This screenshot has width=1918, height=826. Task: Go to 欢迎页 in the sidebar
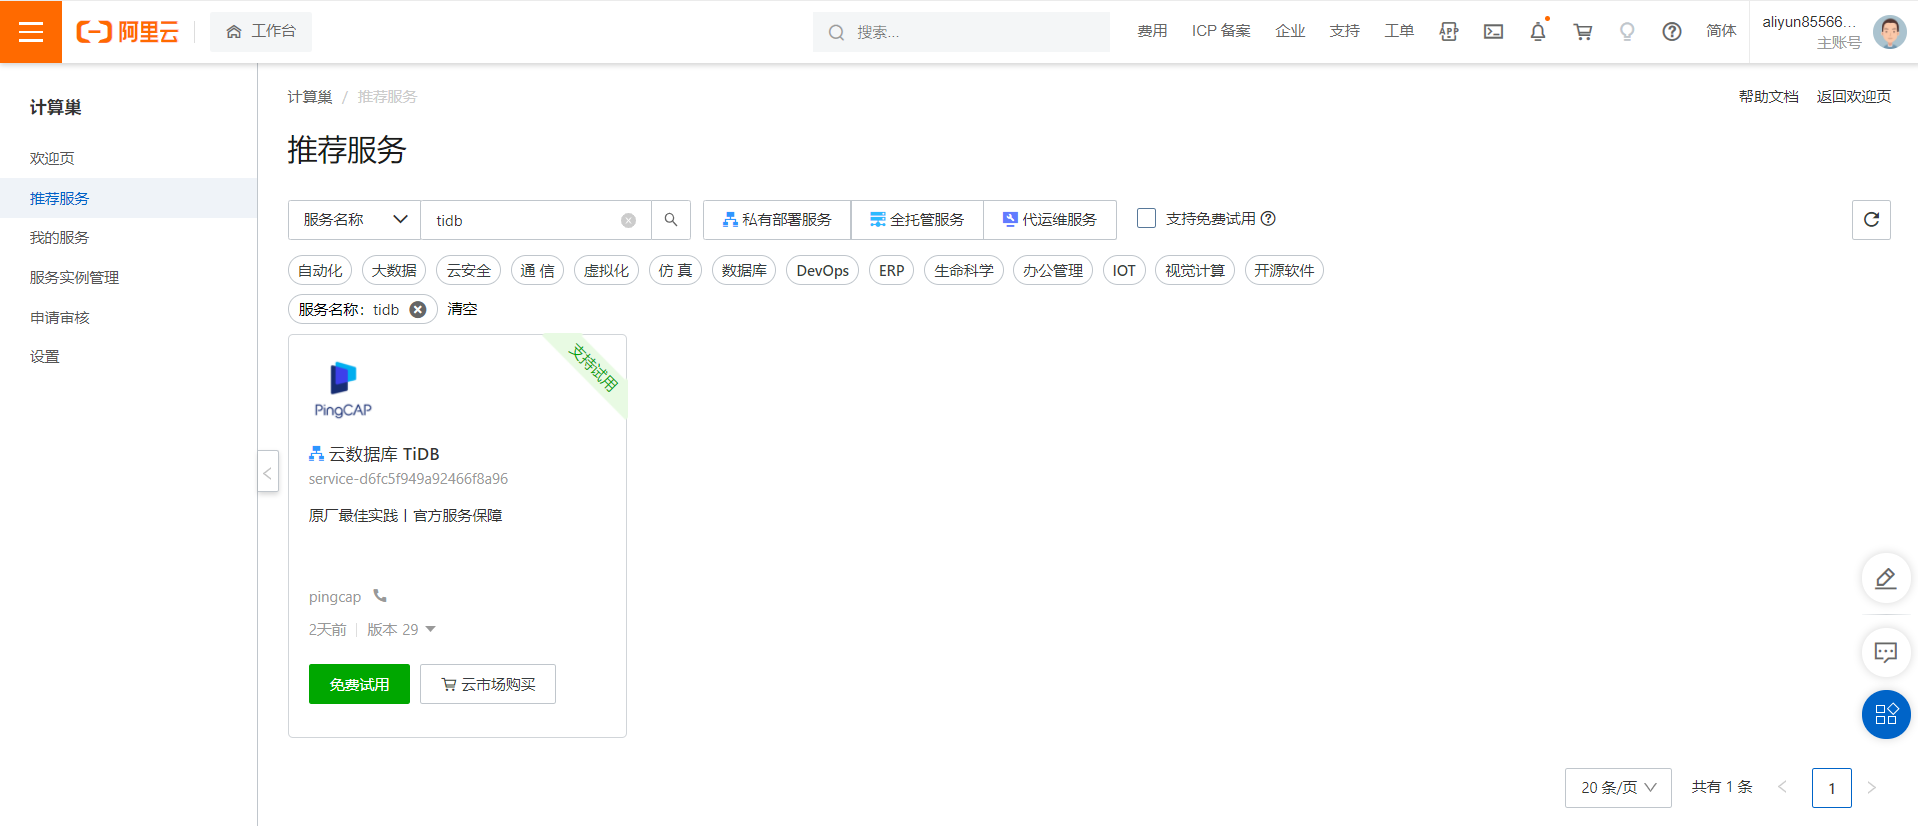(52, 158)
